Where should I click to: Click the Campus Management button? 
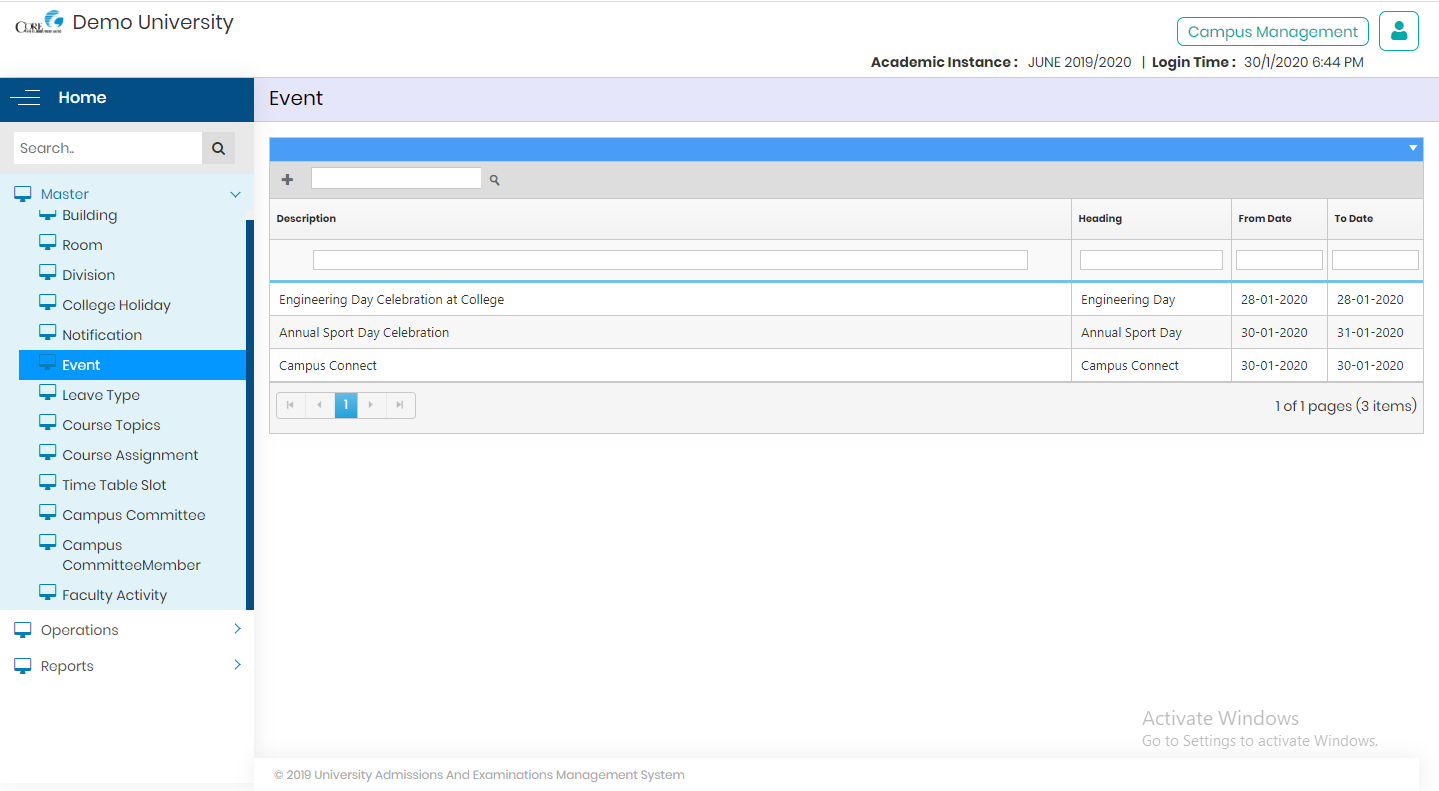pos(1272,32)
